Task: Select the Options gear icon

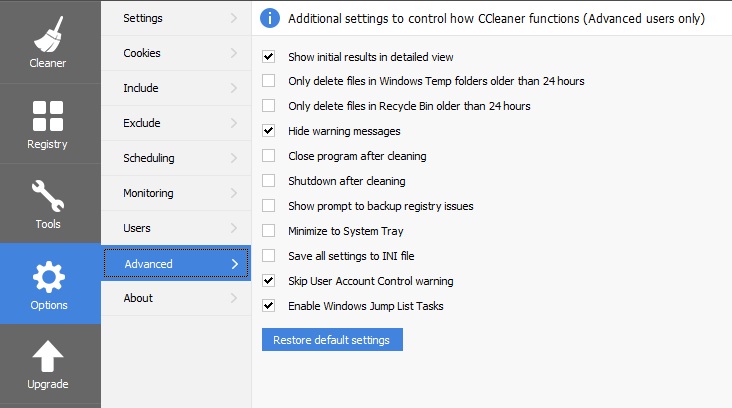Action: pyautogui.click(x=48, y=276)
